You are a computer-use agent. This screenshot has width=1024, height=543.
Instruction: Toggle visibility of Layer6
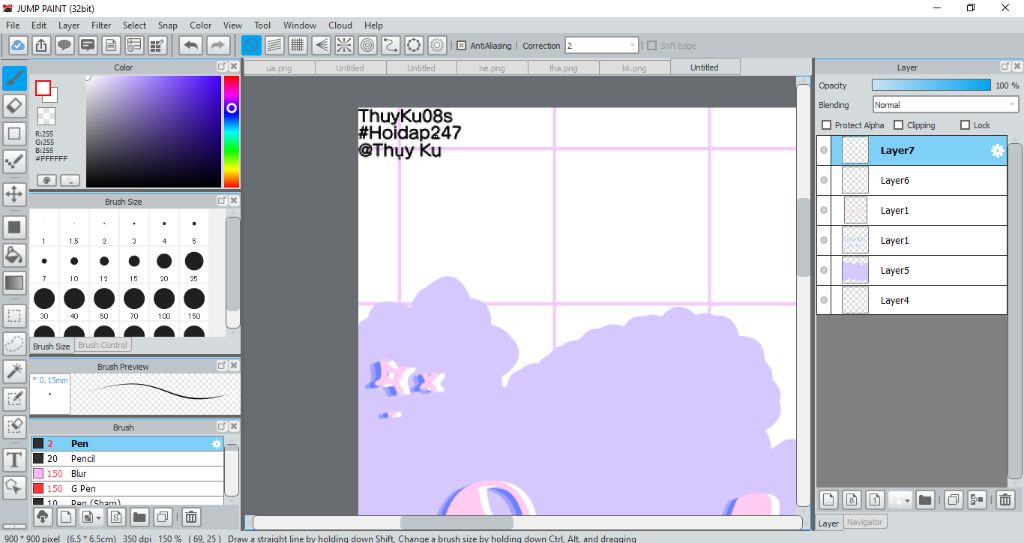(824, 180)
